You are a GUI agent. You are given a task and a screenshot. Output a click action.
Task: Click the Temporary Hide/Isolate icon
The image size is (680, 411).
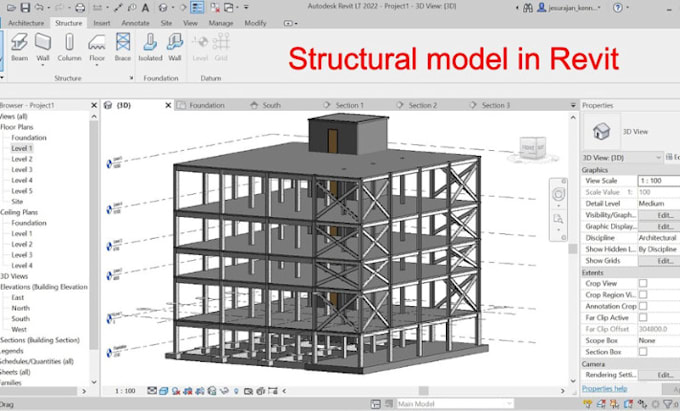[x=224, y=391]
